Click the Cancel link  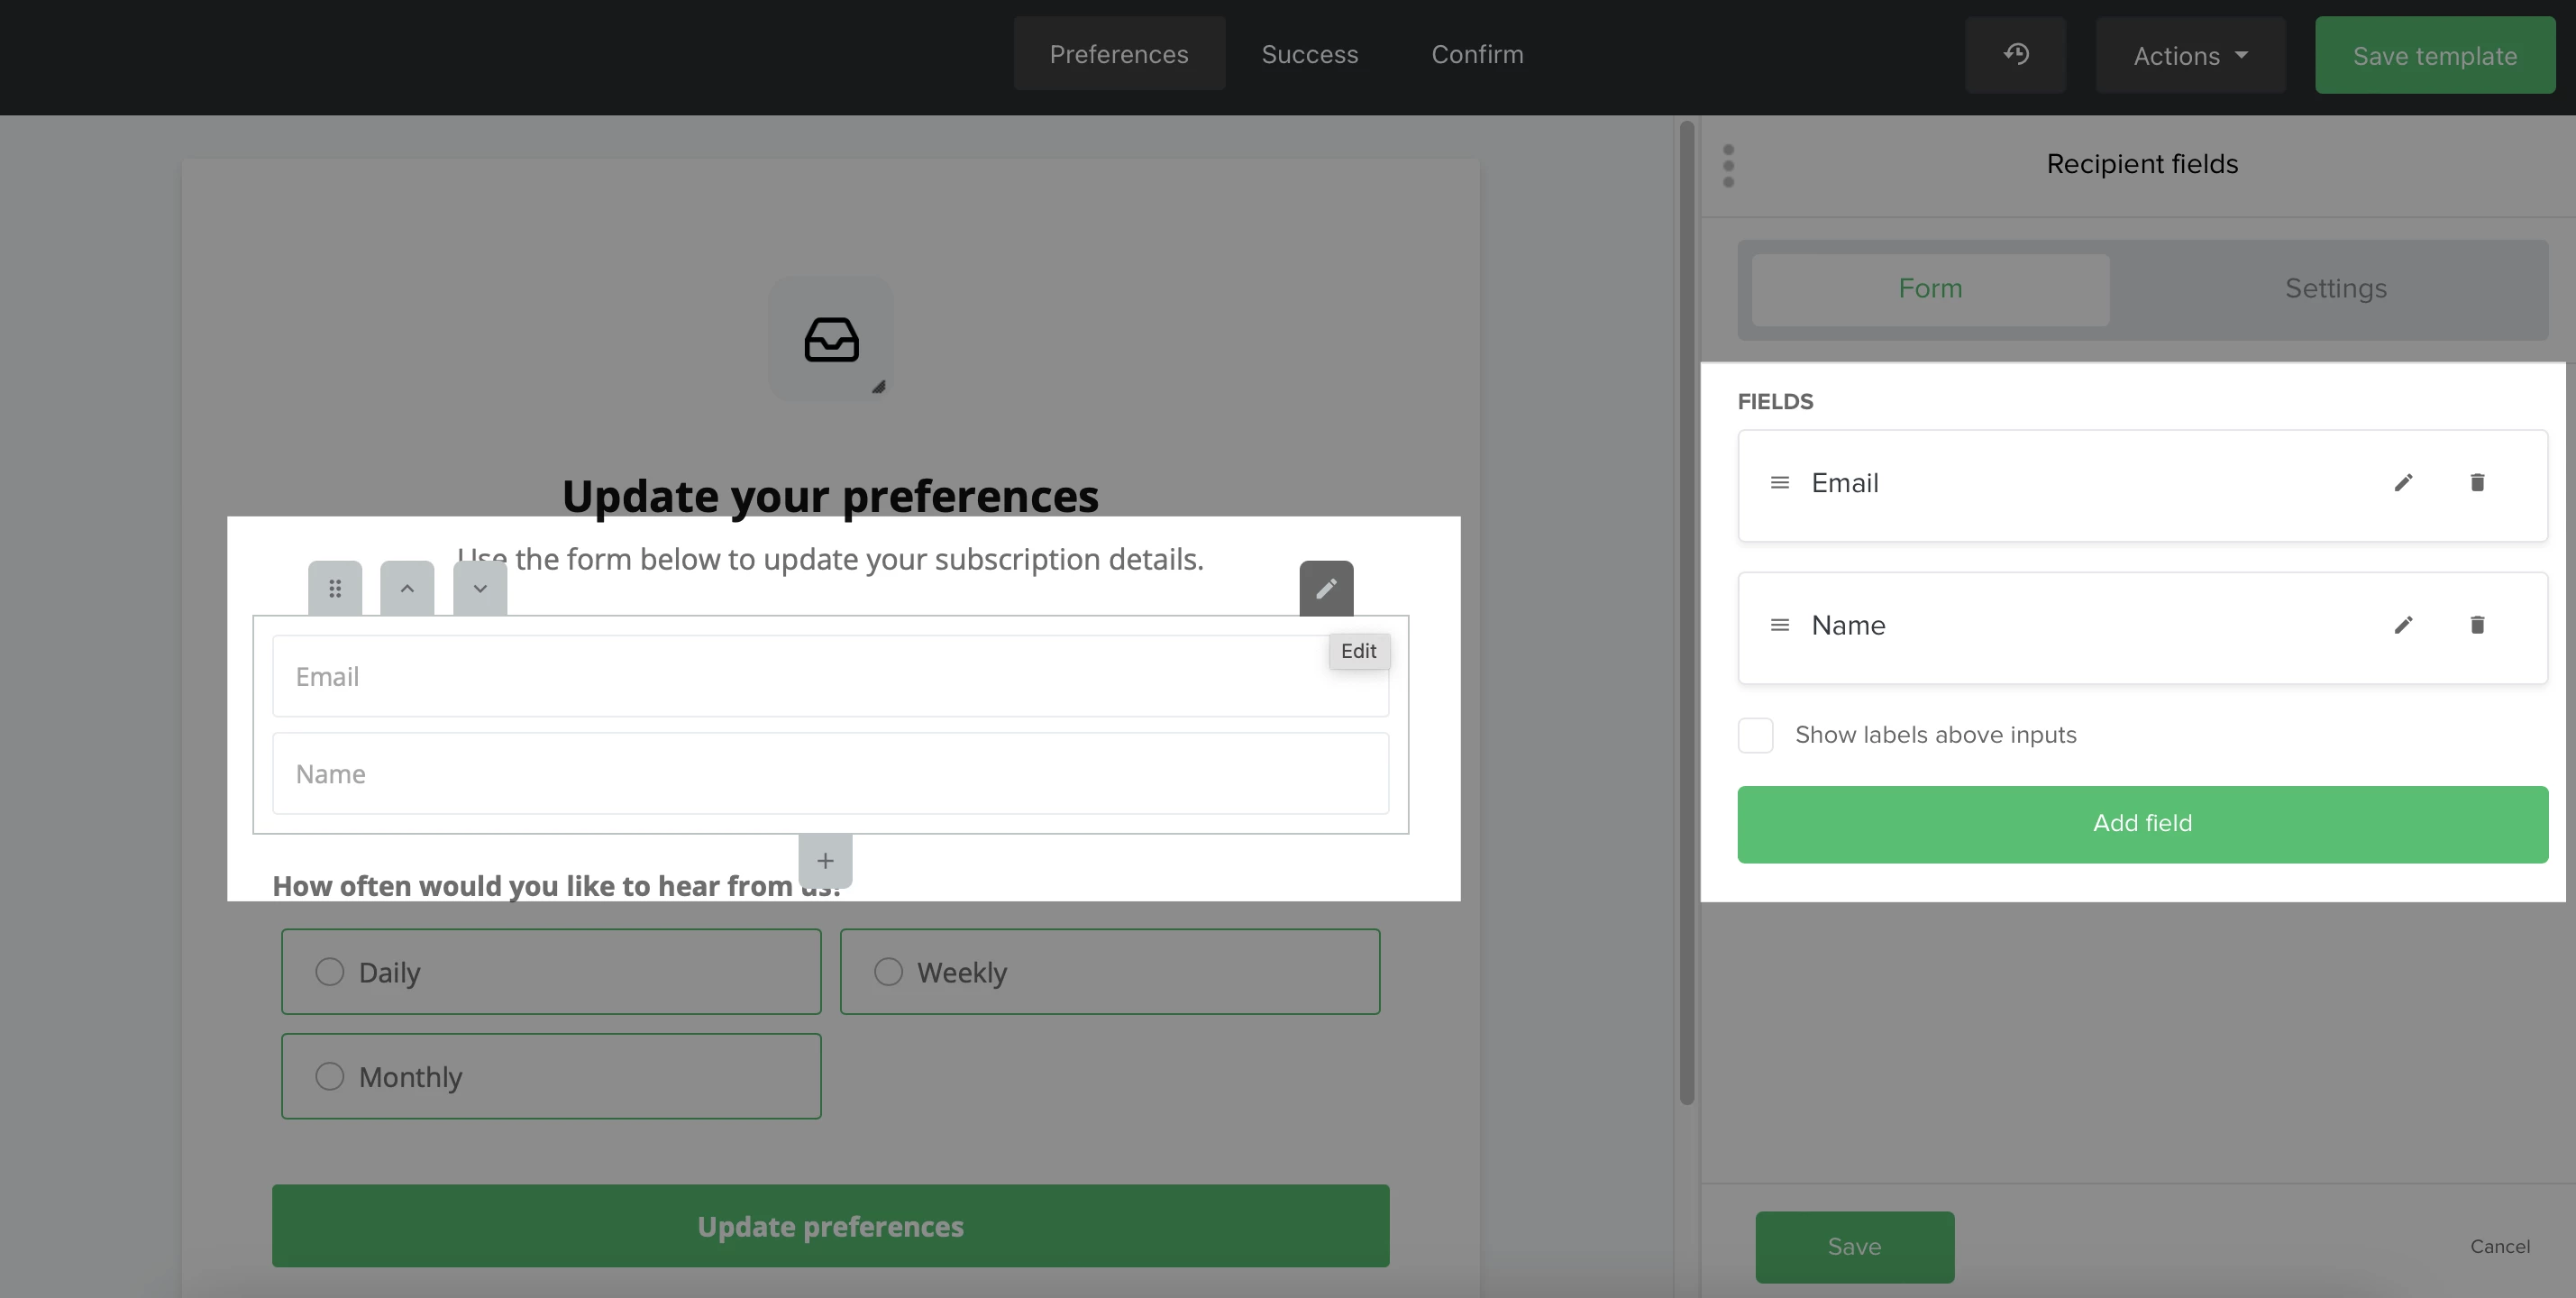pyautogui.click(x=2499, y=1246)
